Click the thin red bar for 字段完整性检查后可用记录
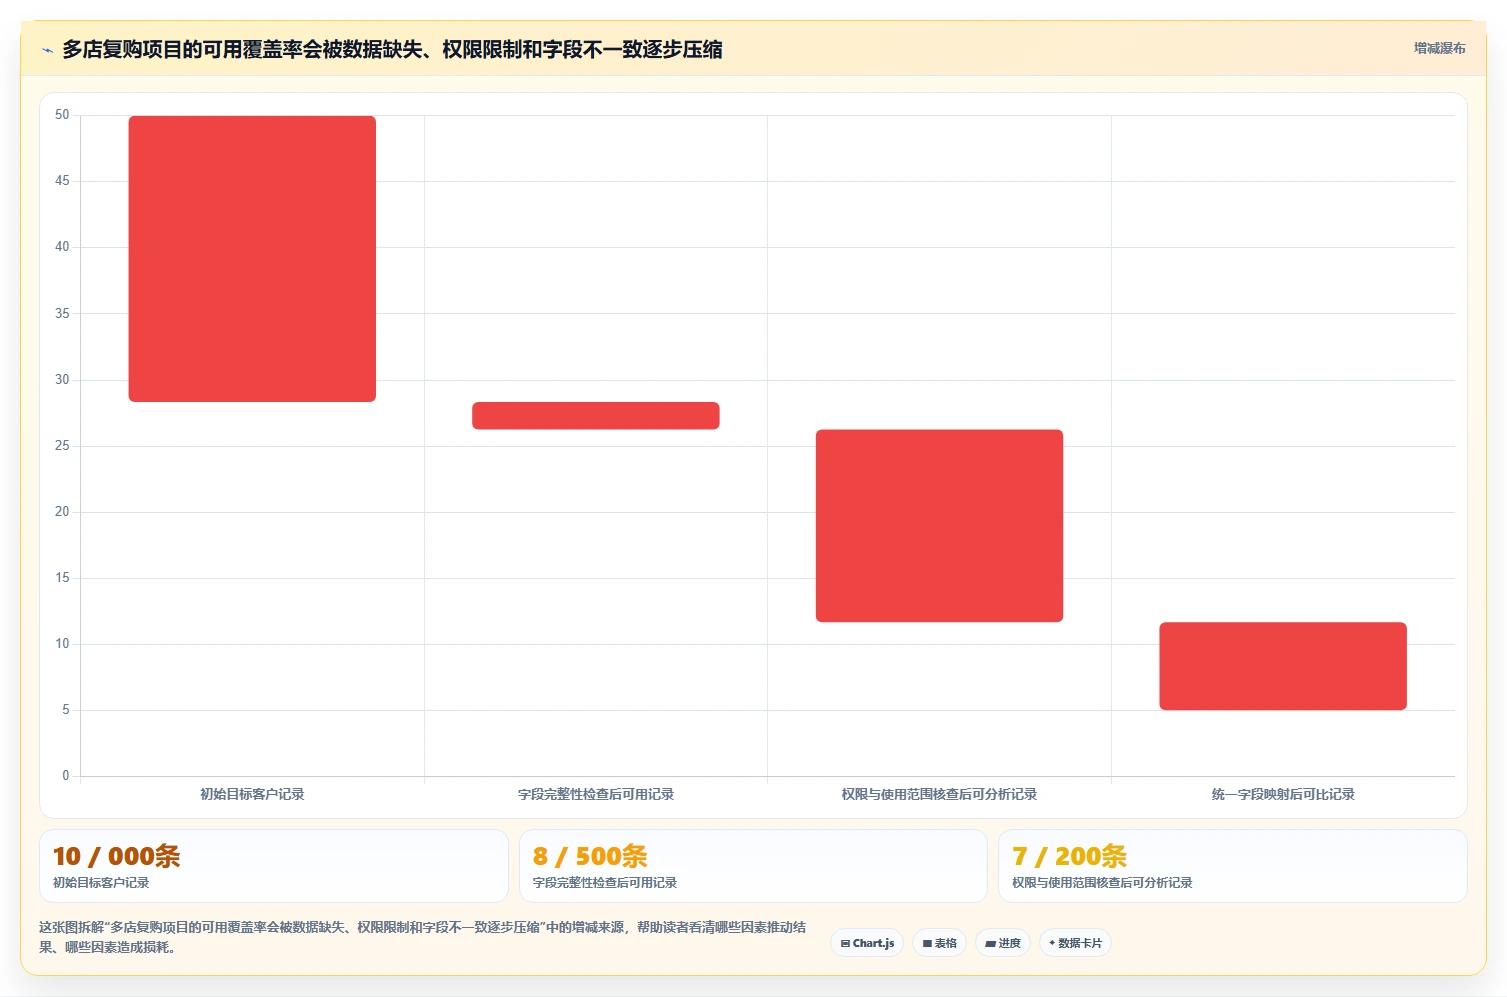Image resolution: width=1507 pixels, height=997 pixels. (596, 416)
